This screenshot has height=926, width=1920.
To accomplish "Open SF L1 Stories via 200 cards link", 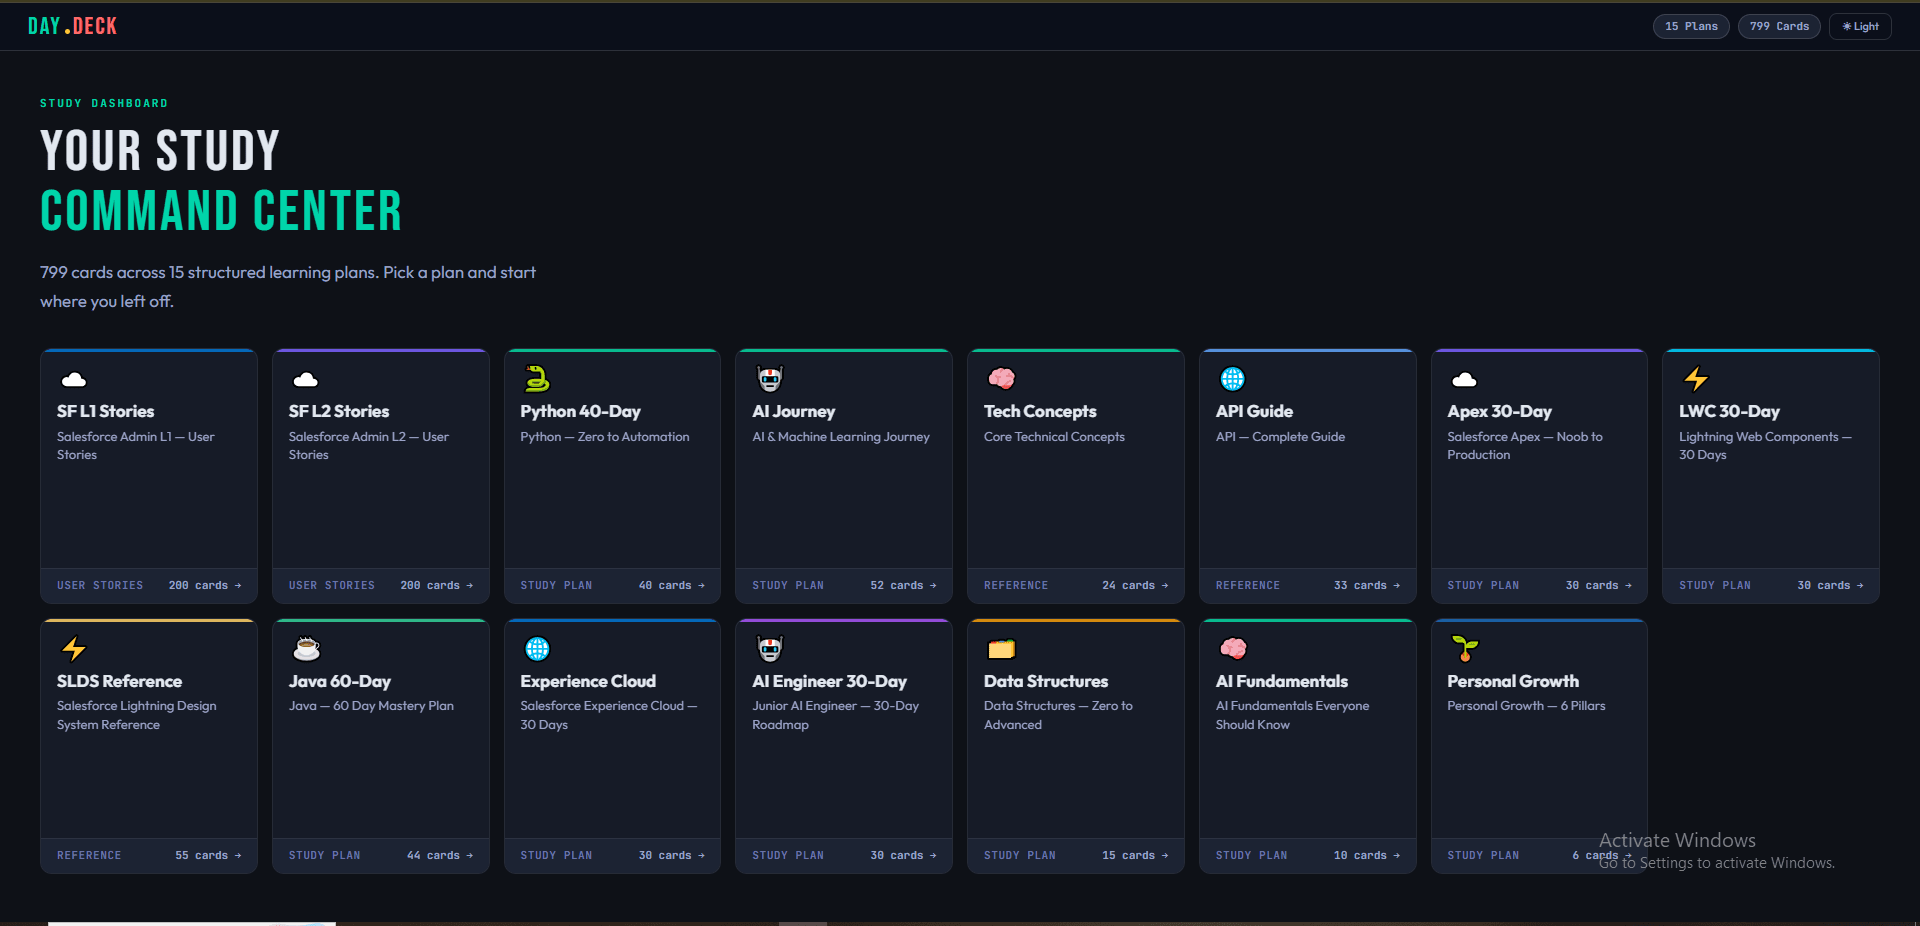I will point(205,586).
